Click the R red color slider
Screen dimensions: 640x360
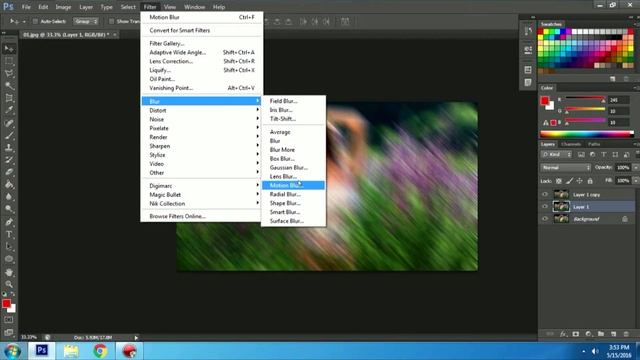click(584, 98)
